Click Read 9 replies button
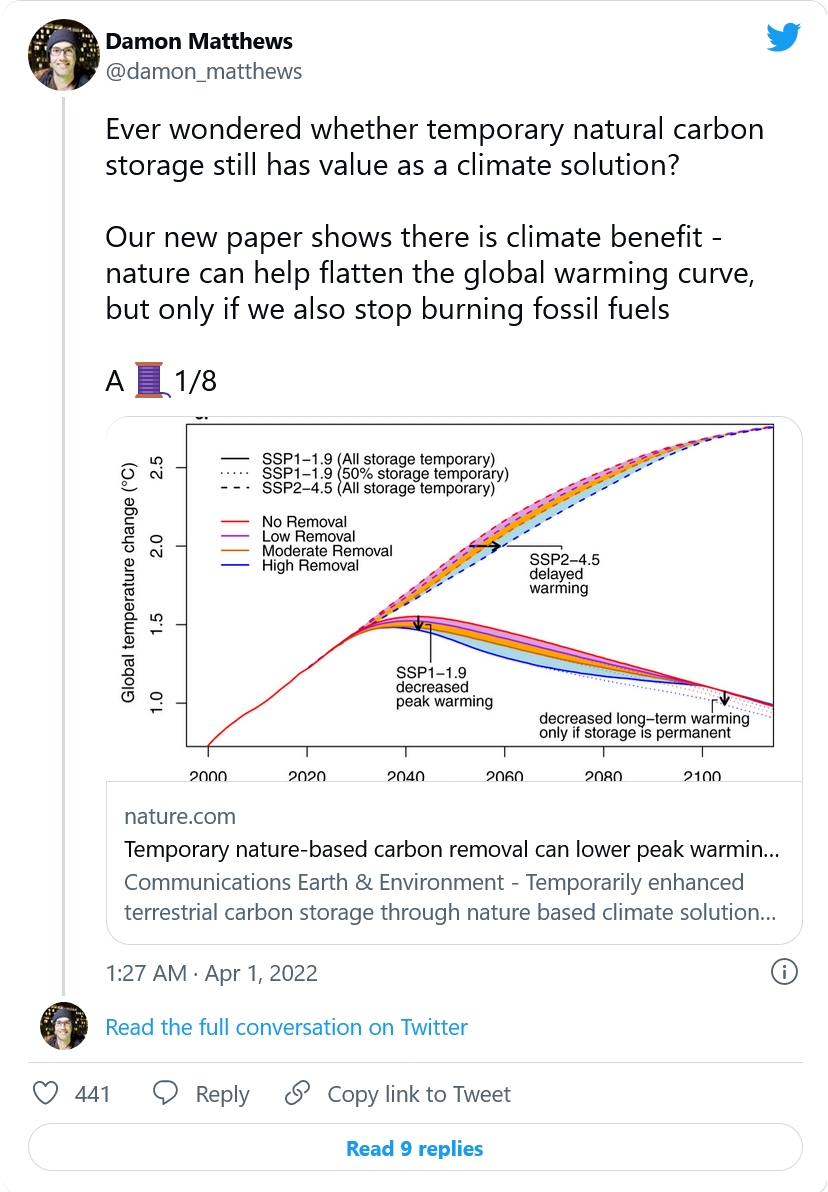Viewport: 828px width, 1192px height. (415, 1148)
